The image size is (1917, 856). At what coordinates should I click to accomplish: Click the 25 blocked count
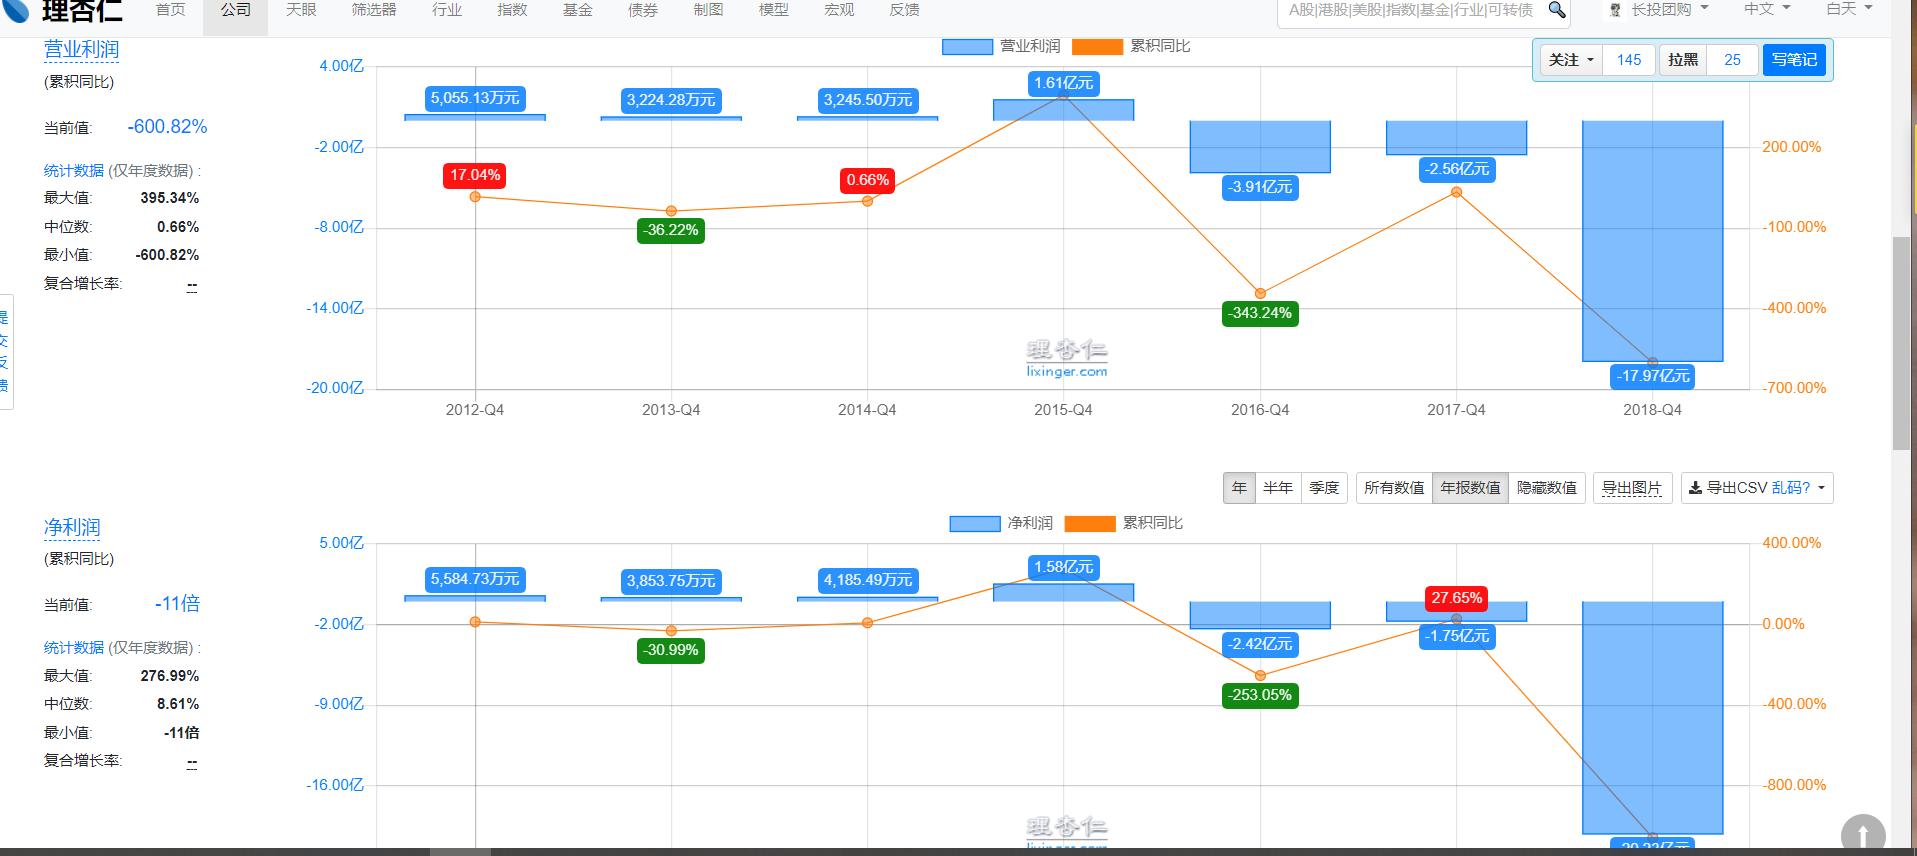pyautogui.click(x=1732, y=60)
